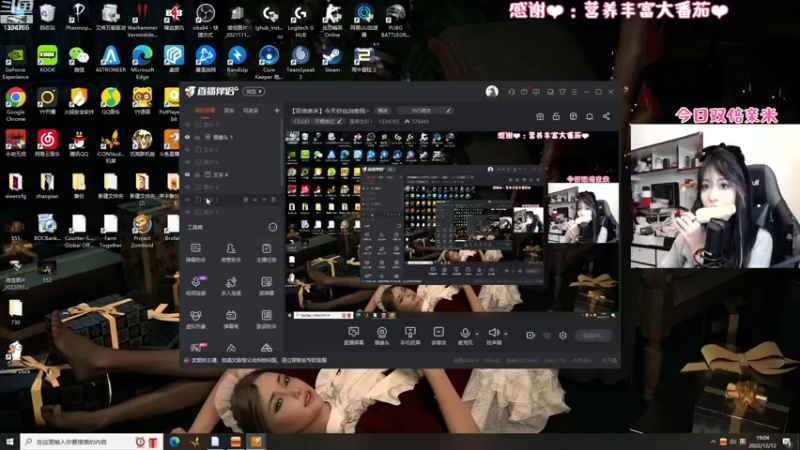The width and height of the screenshot is (800, 450).
Task: Open settings of hovered 文本 3 layer
Action: pos(245,199)
